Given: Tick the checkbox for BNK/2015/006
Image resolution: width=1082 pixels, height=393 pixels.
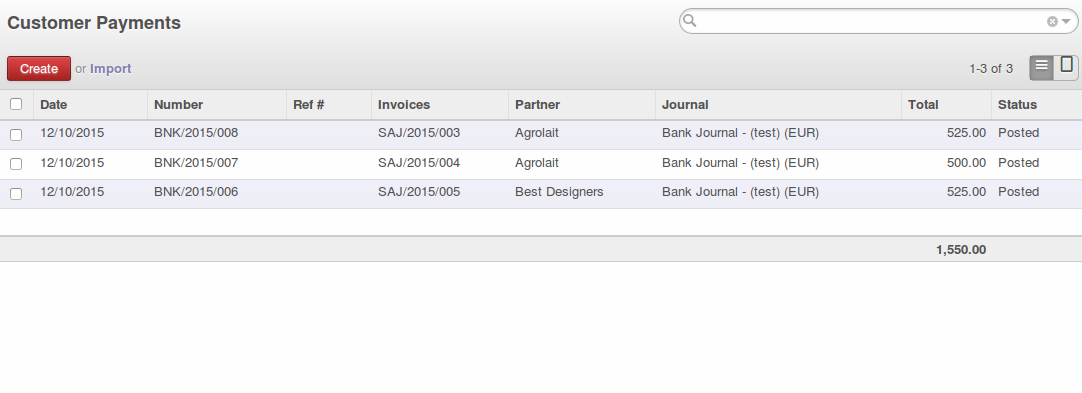Looking at the screenshot, I should [16, 194].
